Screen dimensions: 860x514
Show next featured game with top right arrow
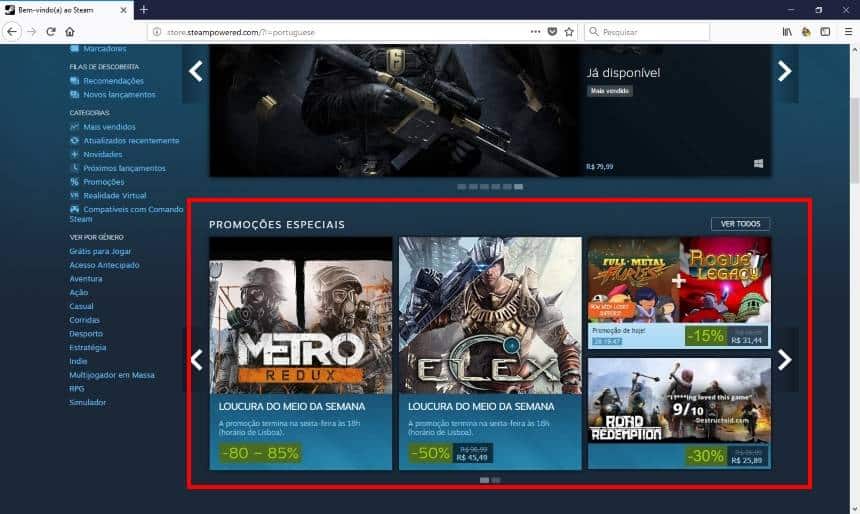coord(785,71)
